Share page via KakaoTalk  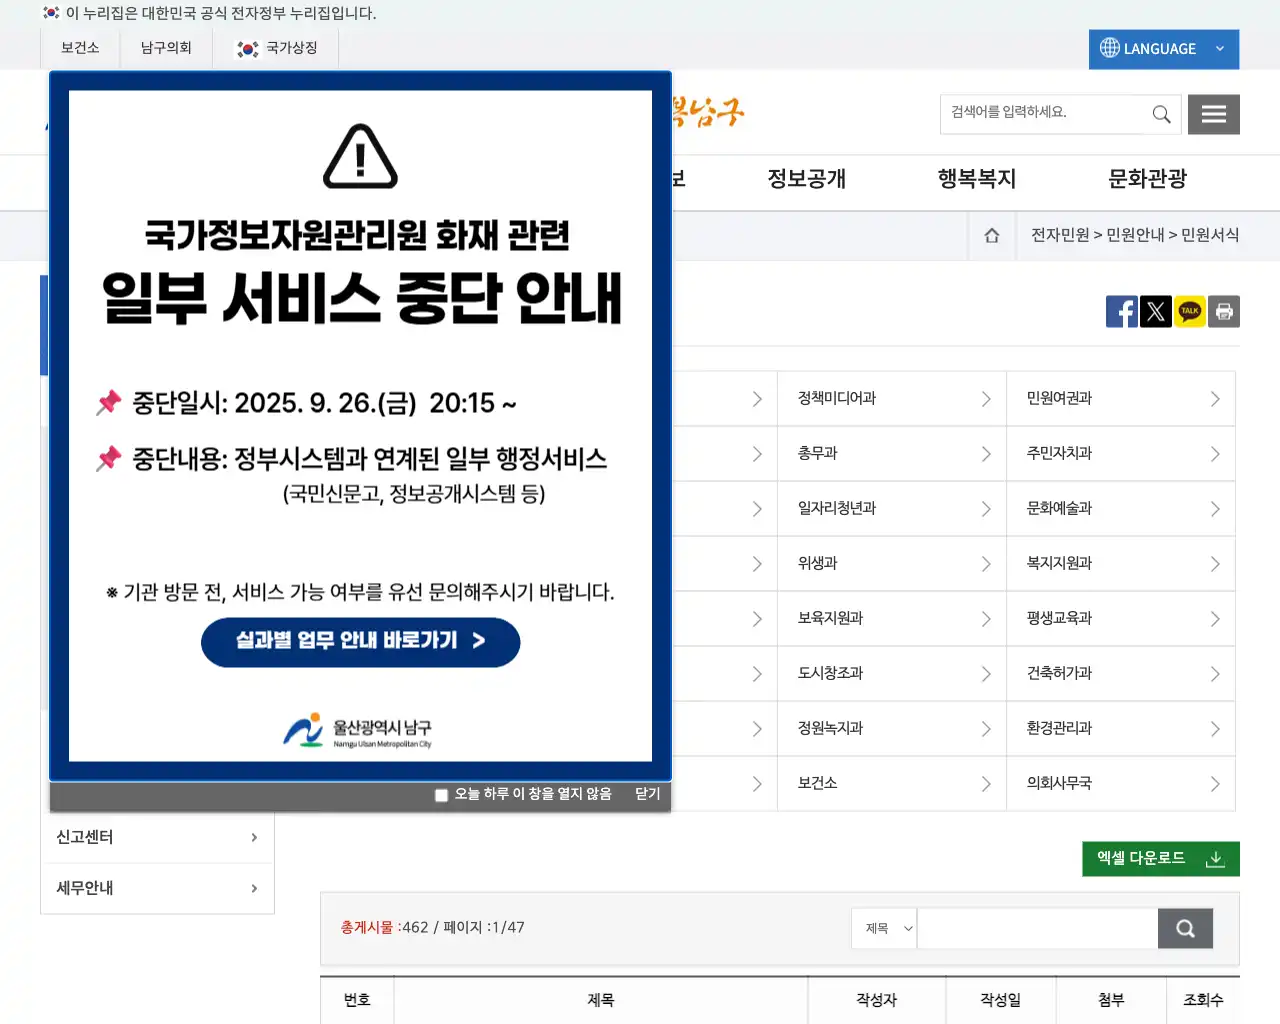1190,311
